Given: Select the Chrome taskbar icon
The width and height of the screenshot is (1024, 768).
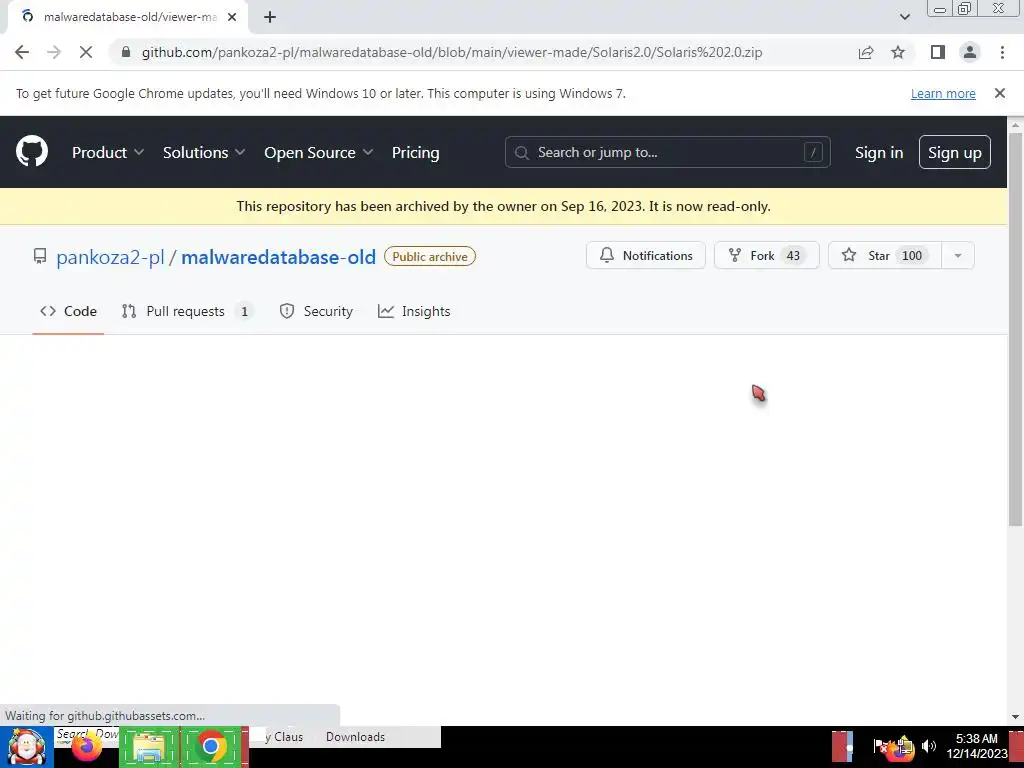Looking at the screenshot, I should tap(210, 747).
